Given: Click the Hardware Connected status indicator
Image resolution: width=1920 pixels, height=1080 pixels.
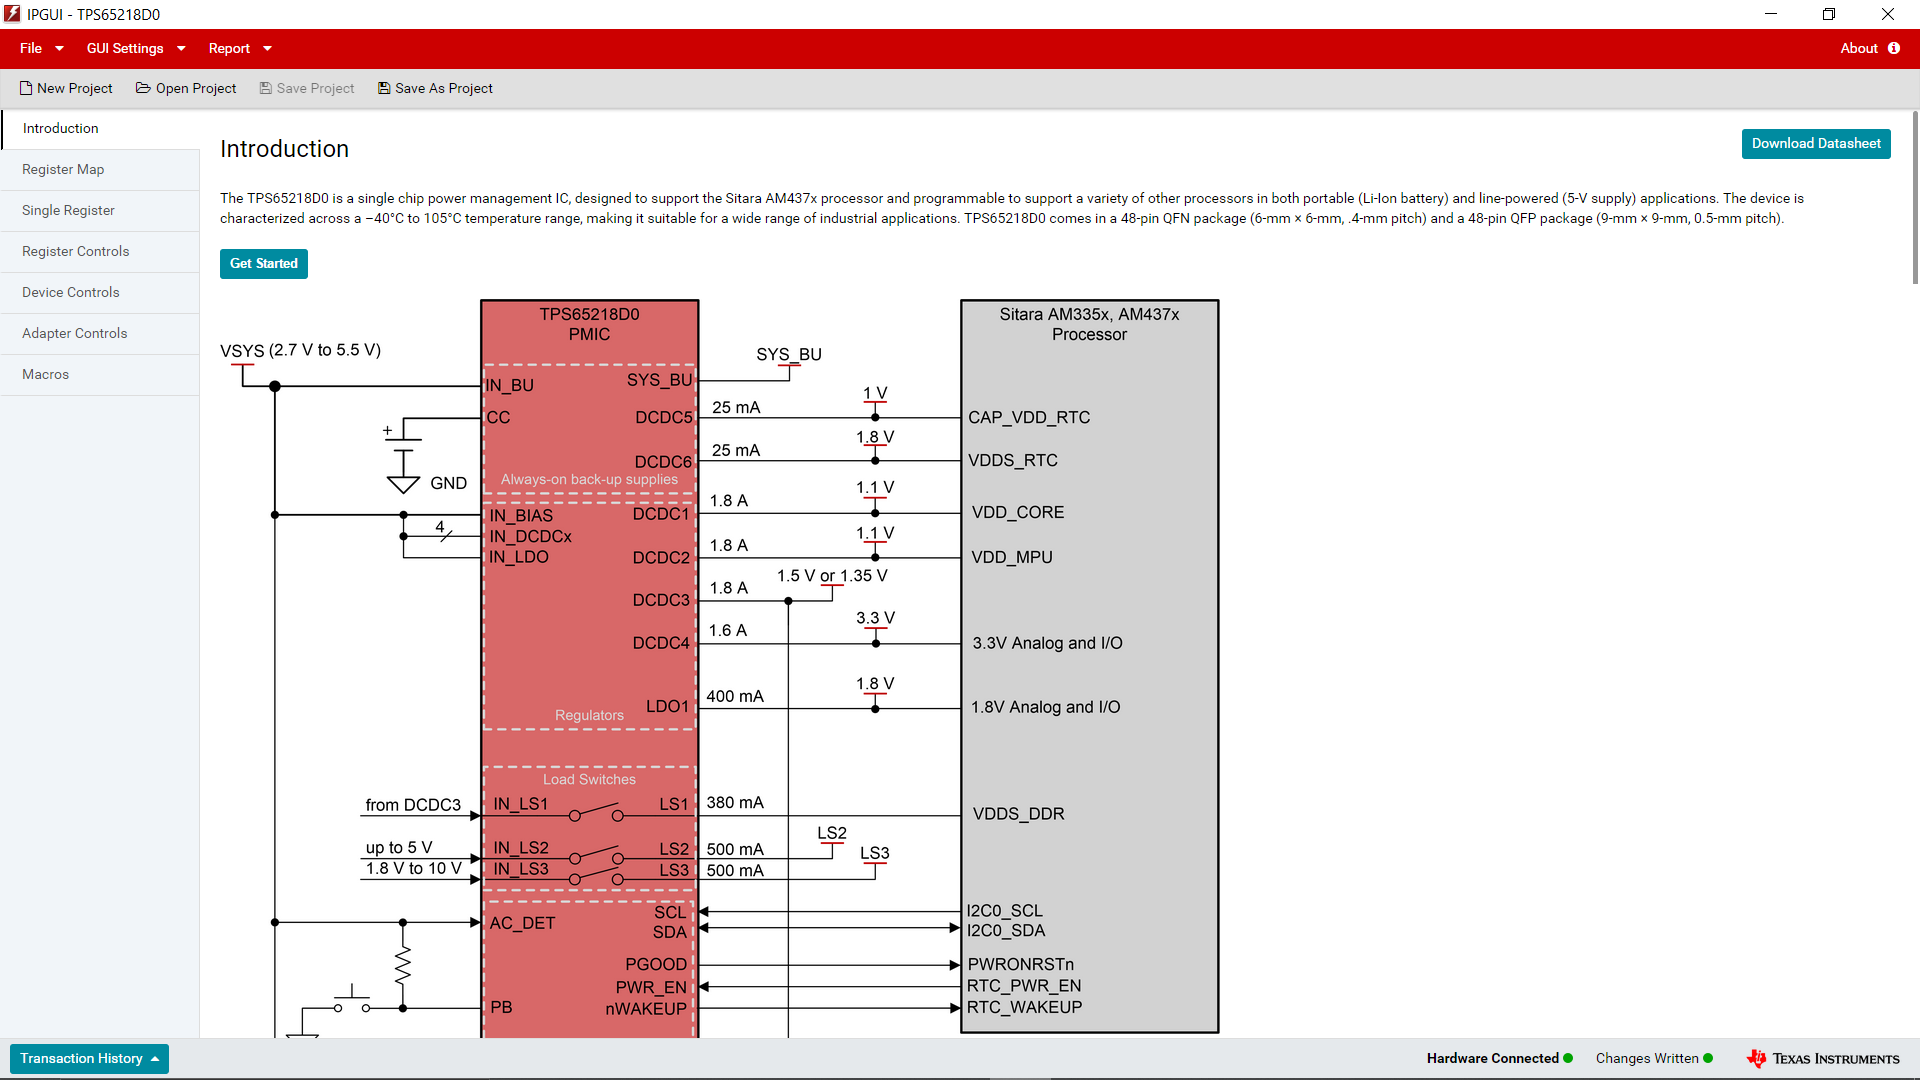Looking at the screenshot, I should 1568,1058.
